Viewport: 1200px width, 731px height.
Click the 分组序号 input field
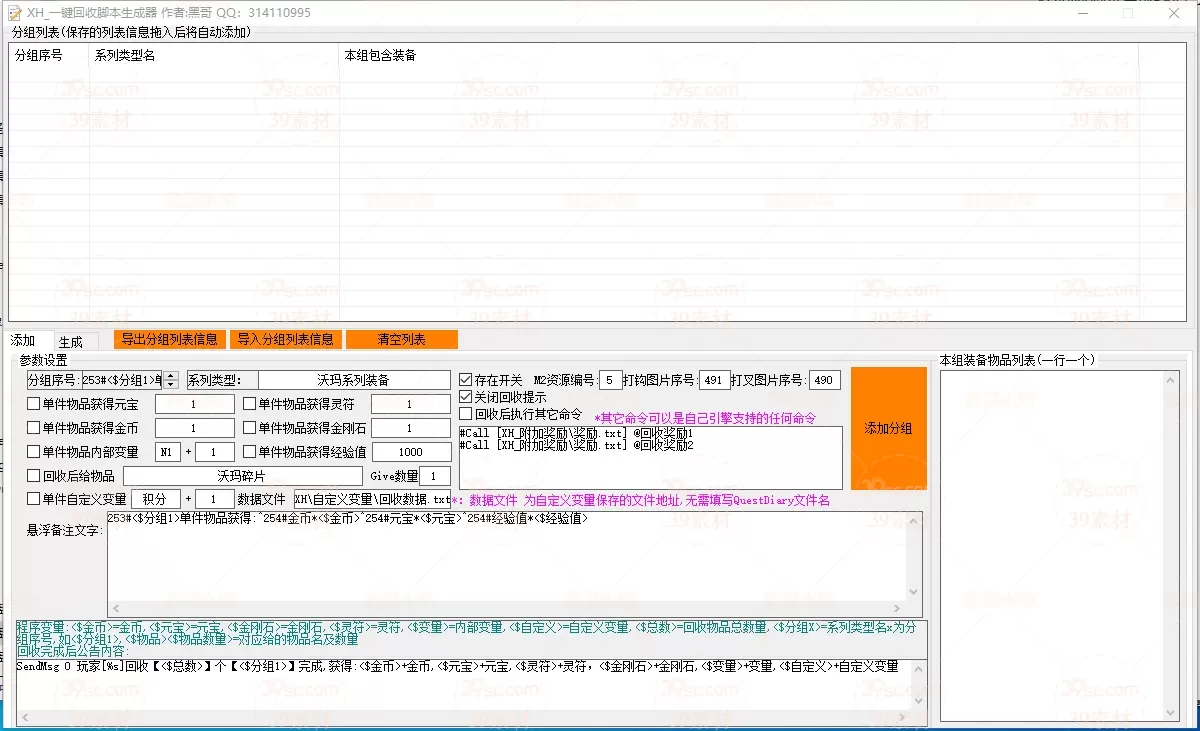121,380
